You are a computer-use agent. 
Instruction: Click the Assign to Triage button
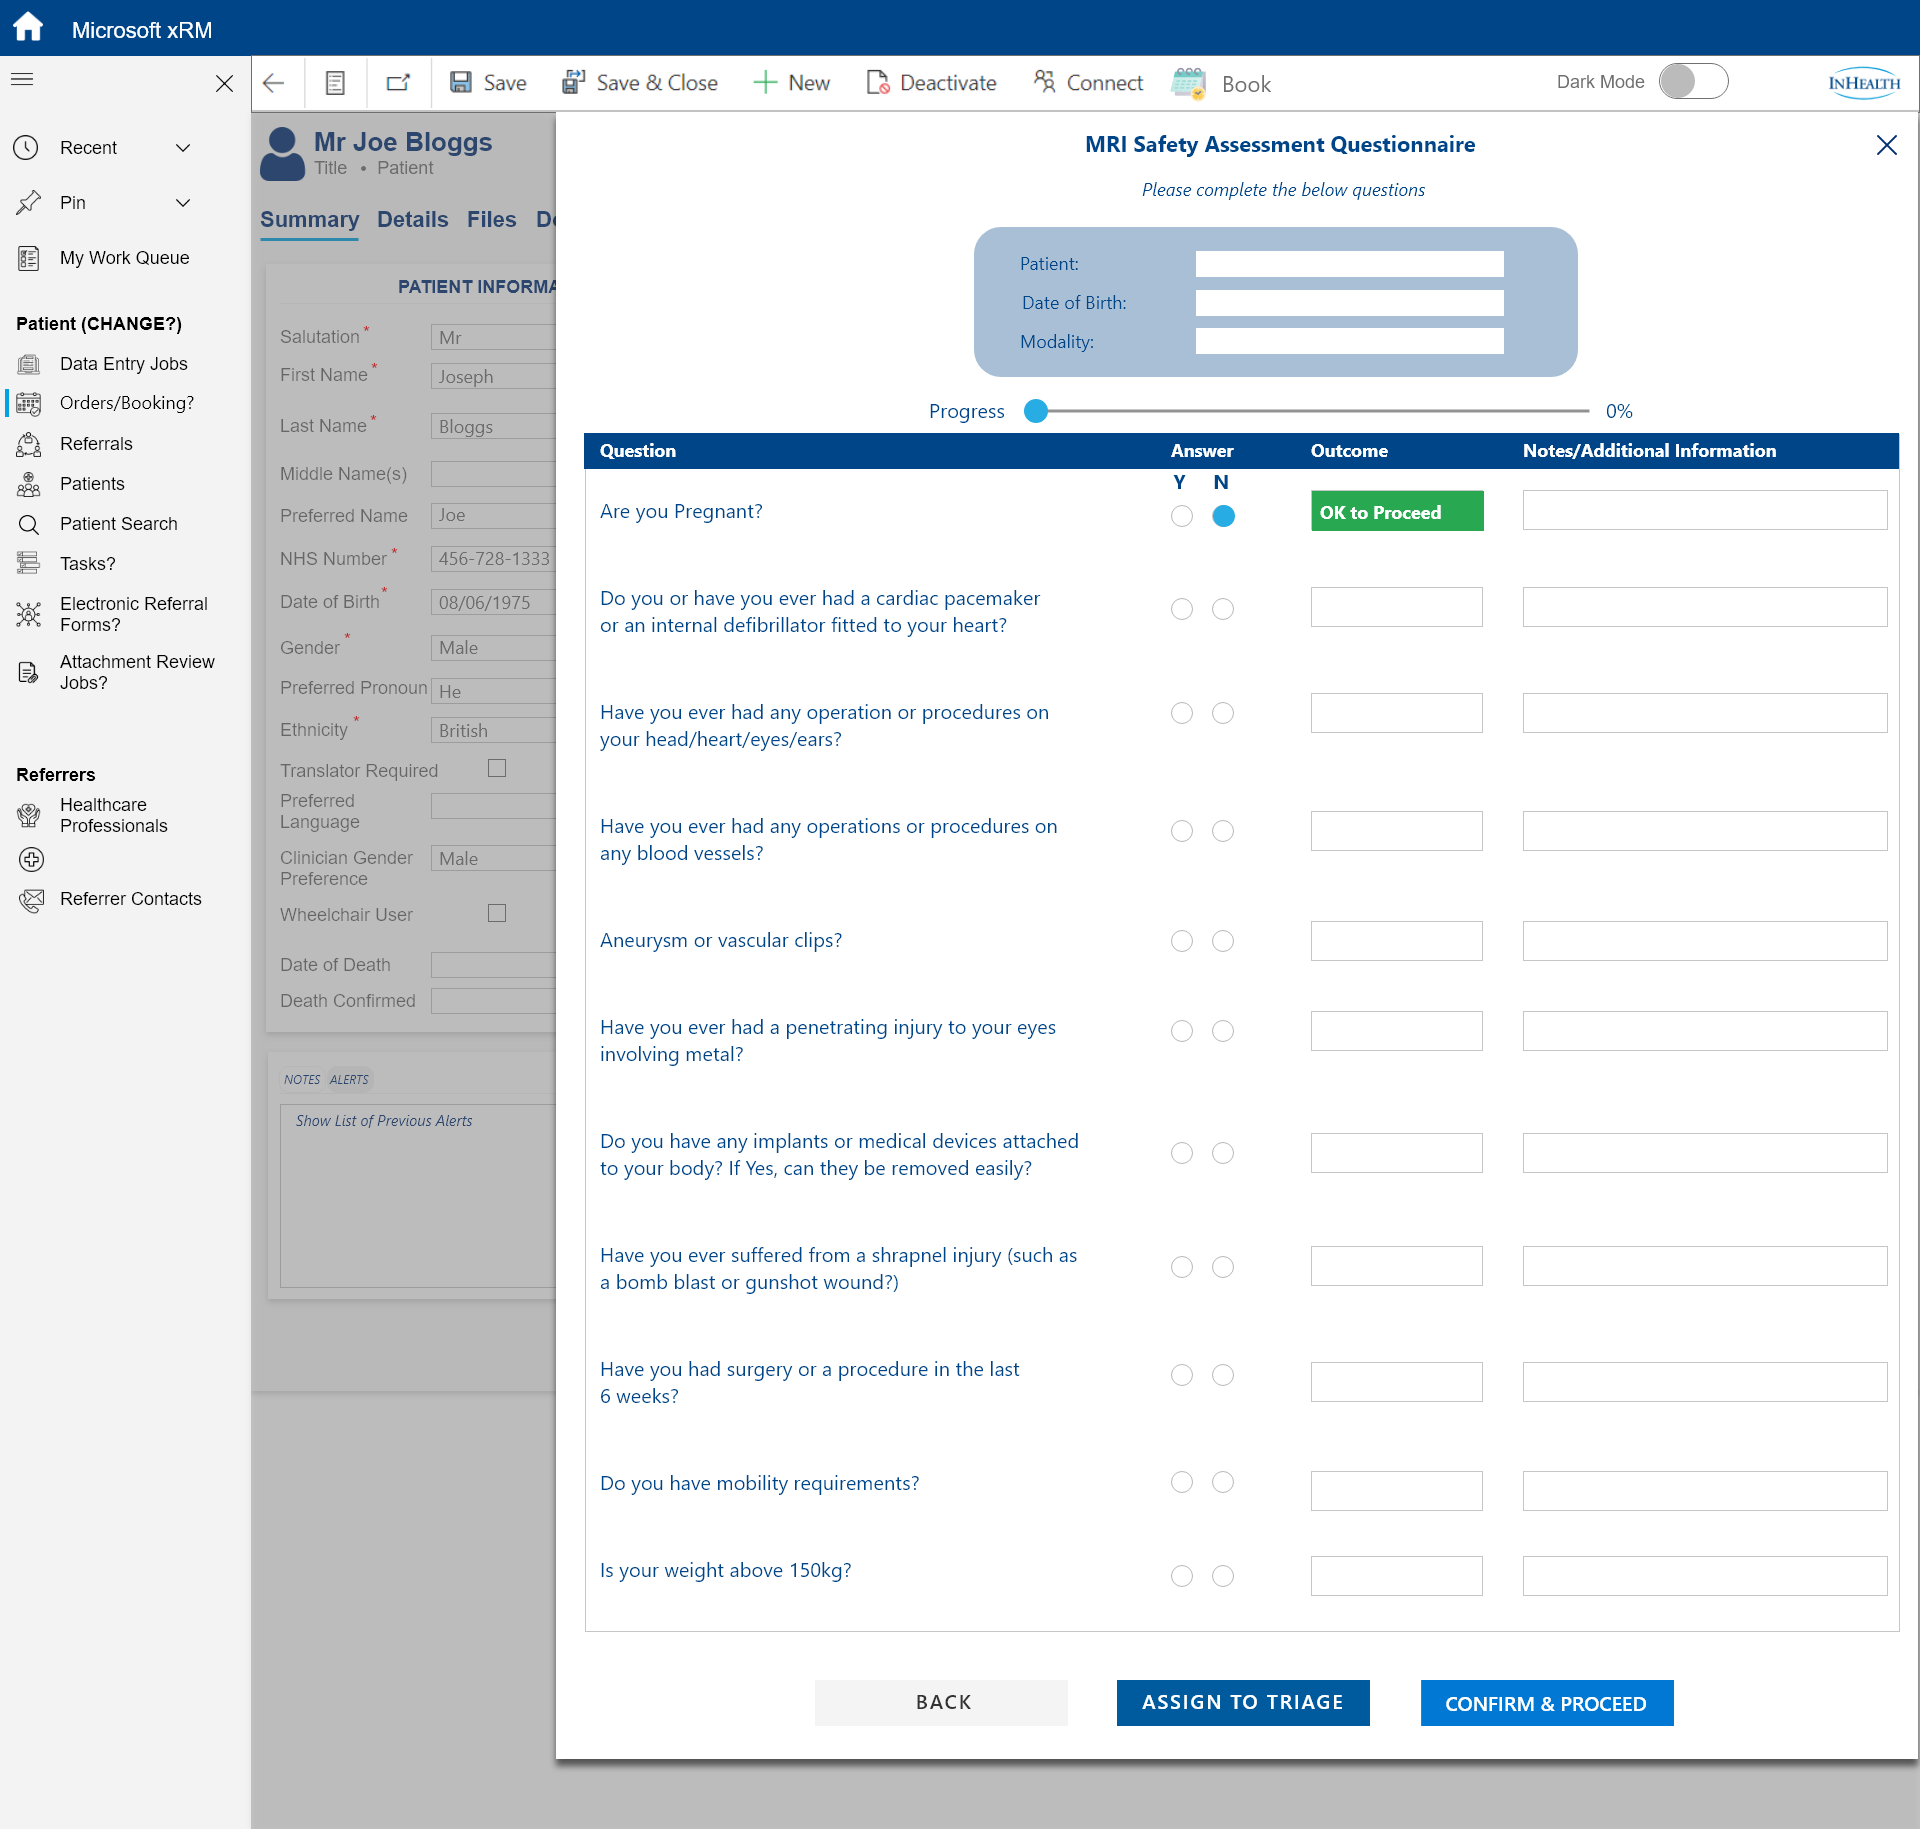1242,1703
